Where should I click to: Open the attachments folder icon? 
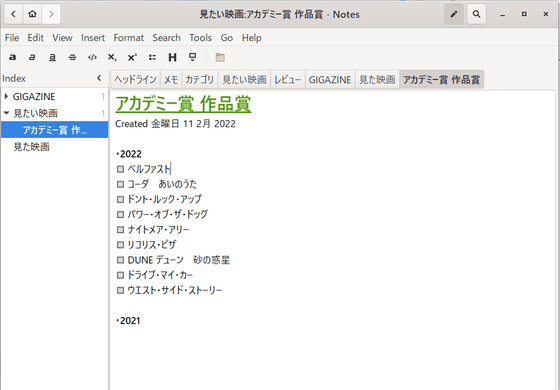(220, 57)
